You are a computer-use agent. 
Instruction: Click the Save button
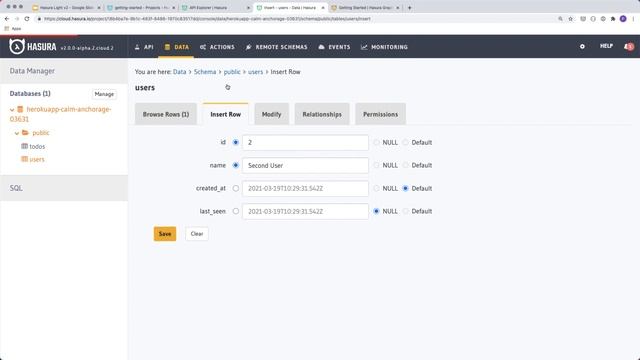165,234
